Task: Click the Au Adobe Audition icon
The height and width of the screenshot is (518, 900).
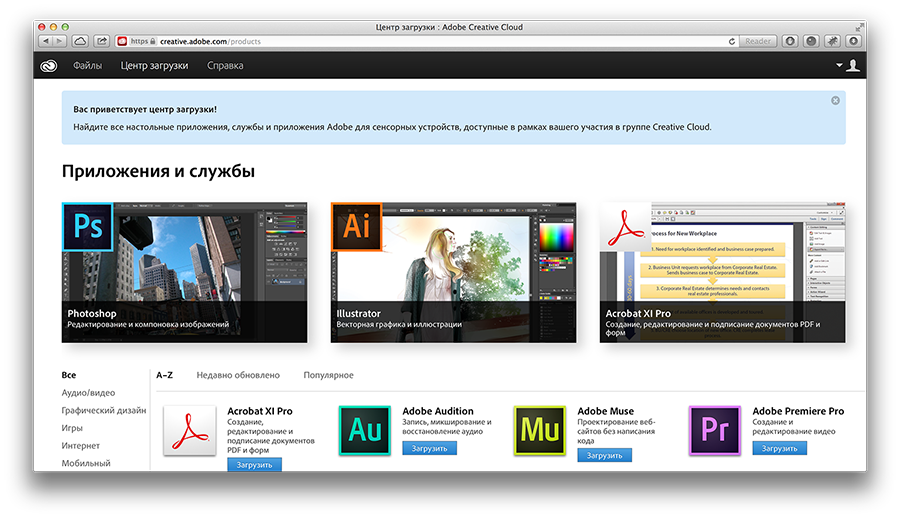Action: tap(365, 431)
